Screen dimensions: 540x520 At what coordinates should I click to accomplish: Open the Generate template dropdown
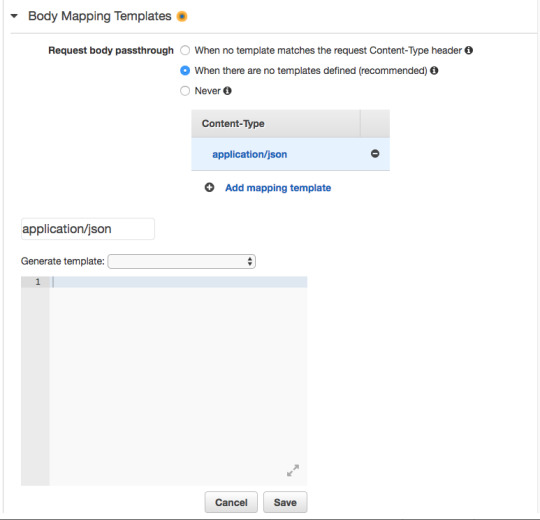click(x=181, y=261)
